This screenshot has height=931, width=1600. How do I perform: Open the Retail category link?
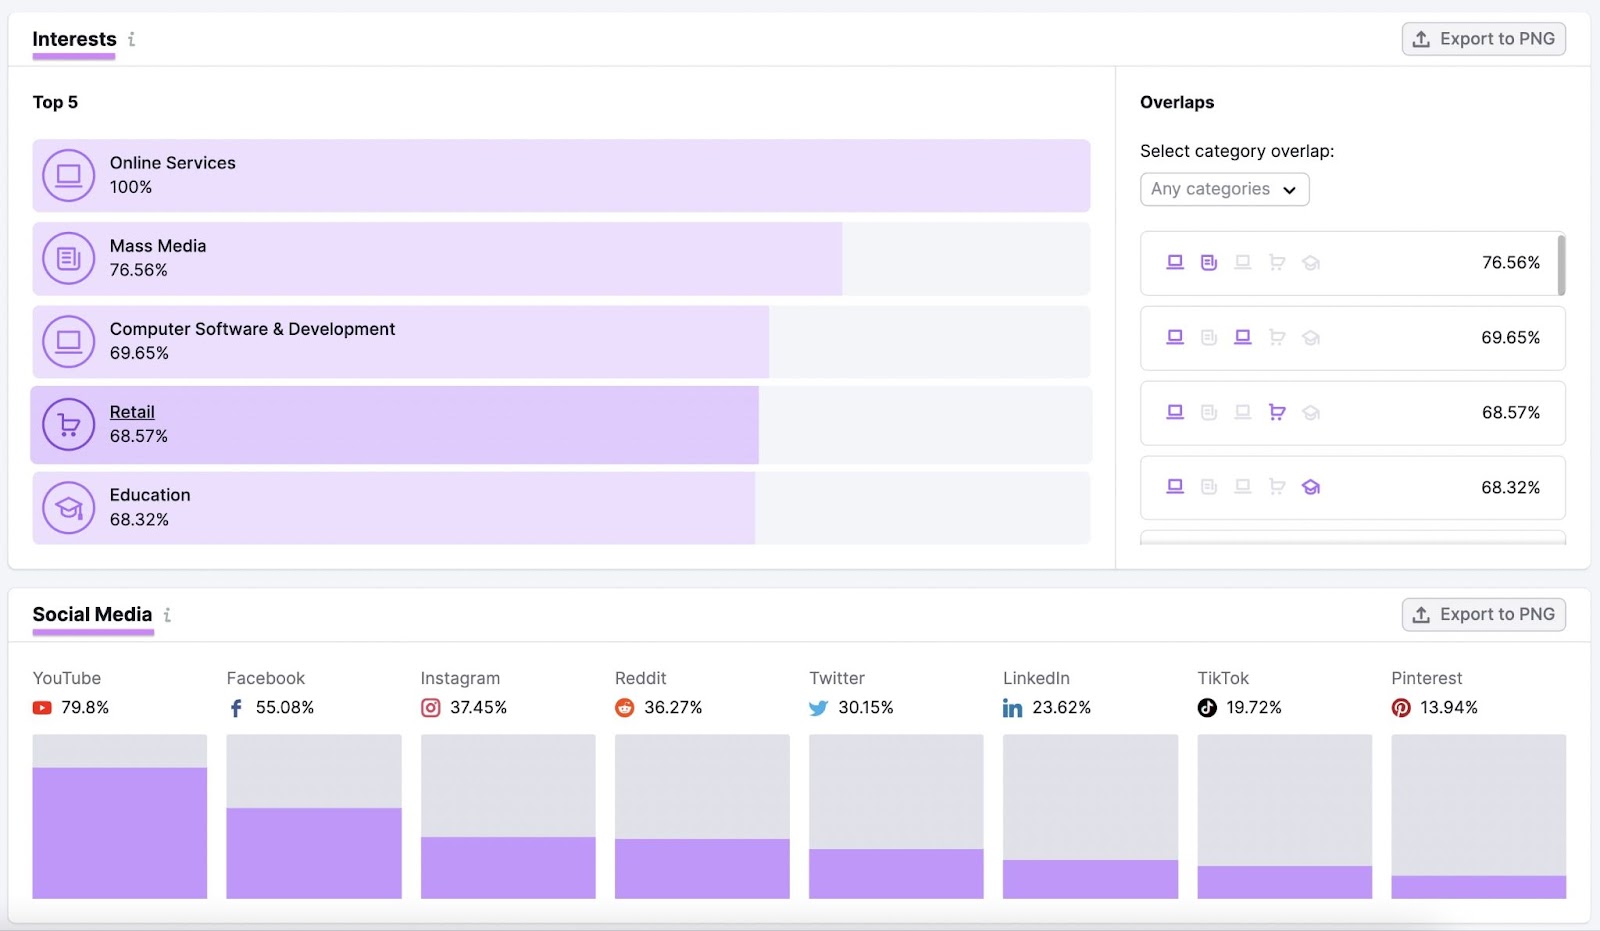(x=131, y=411)
